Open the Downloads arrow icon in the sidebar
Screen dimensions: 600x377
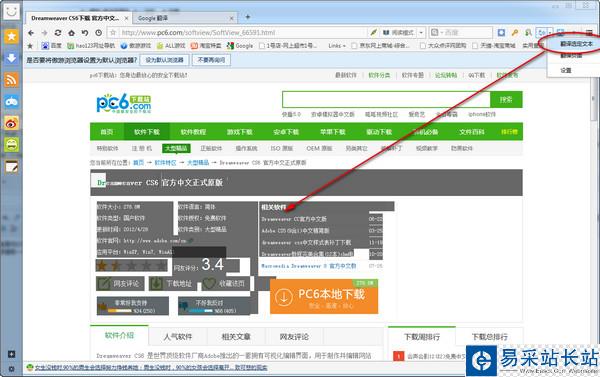[11, 58]
